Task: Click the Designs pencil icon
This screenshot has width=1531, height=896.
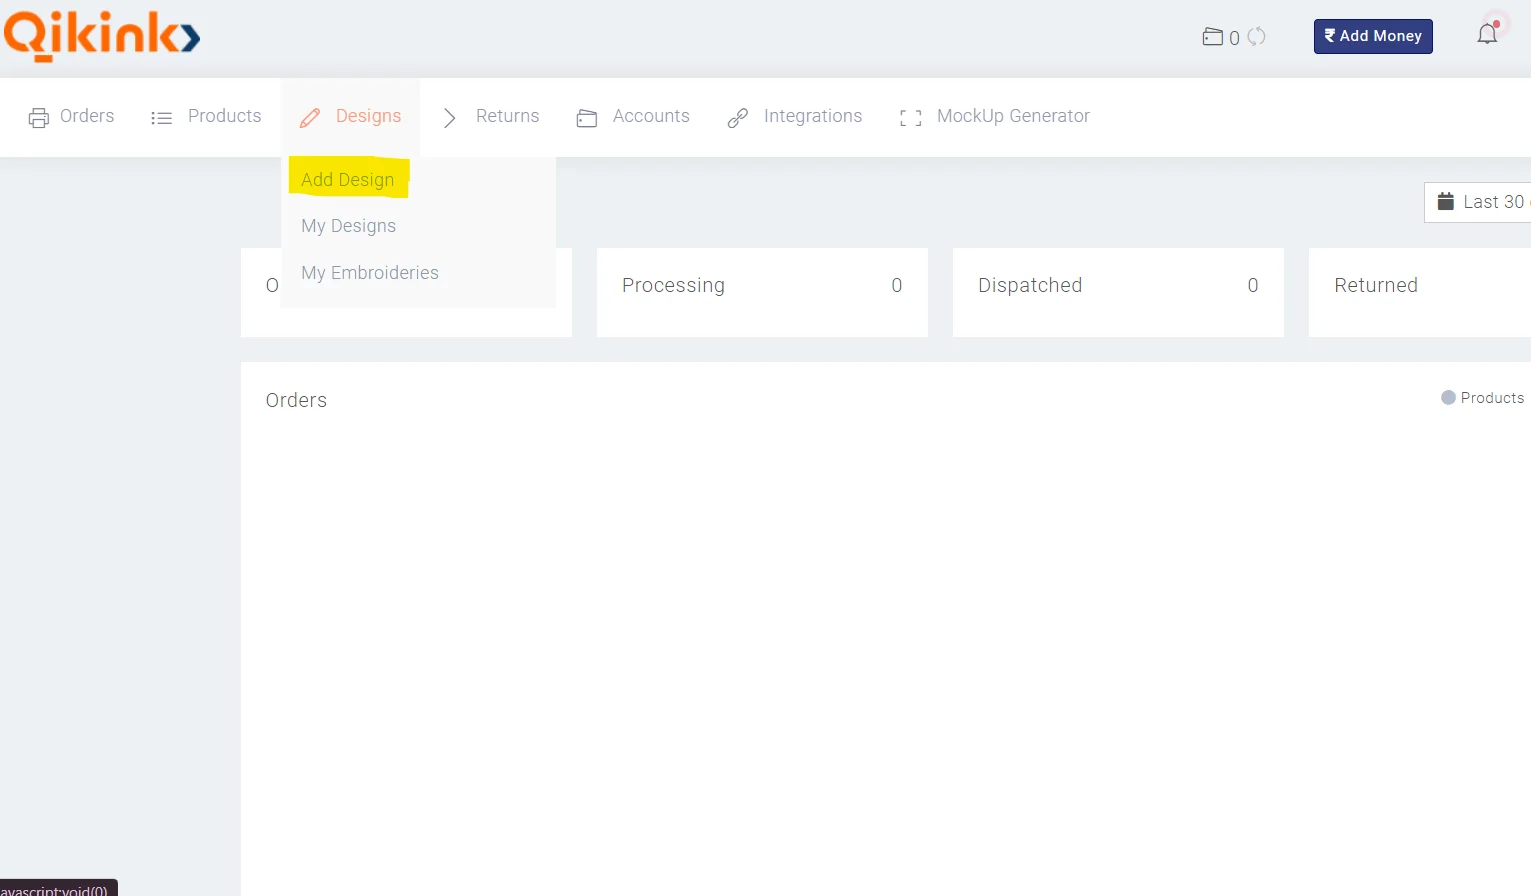Action: click(310, 118)
